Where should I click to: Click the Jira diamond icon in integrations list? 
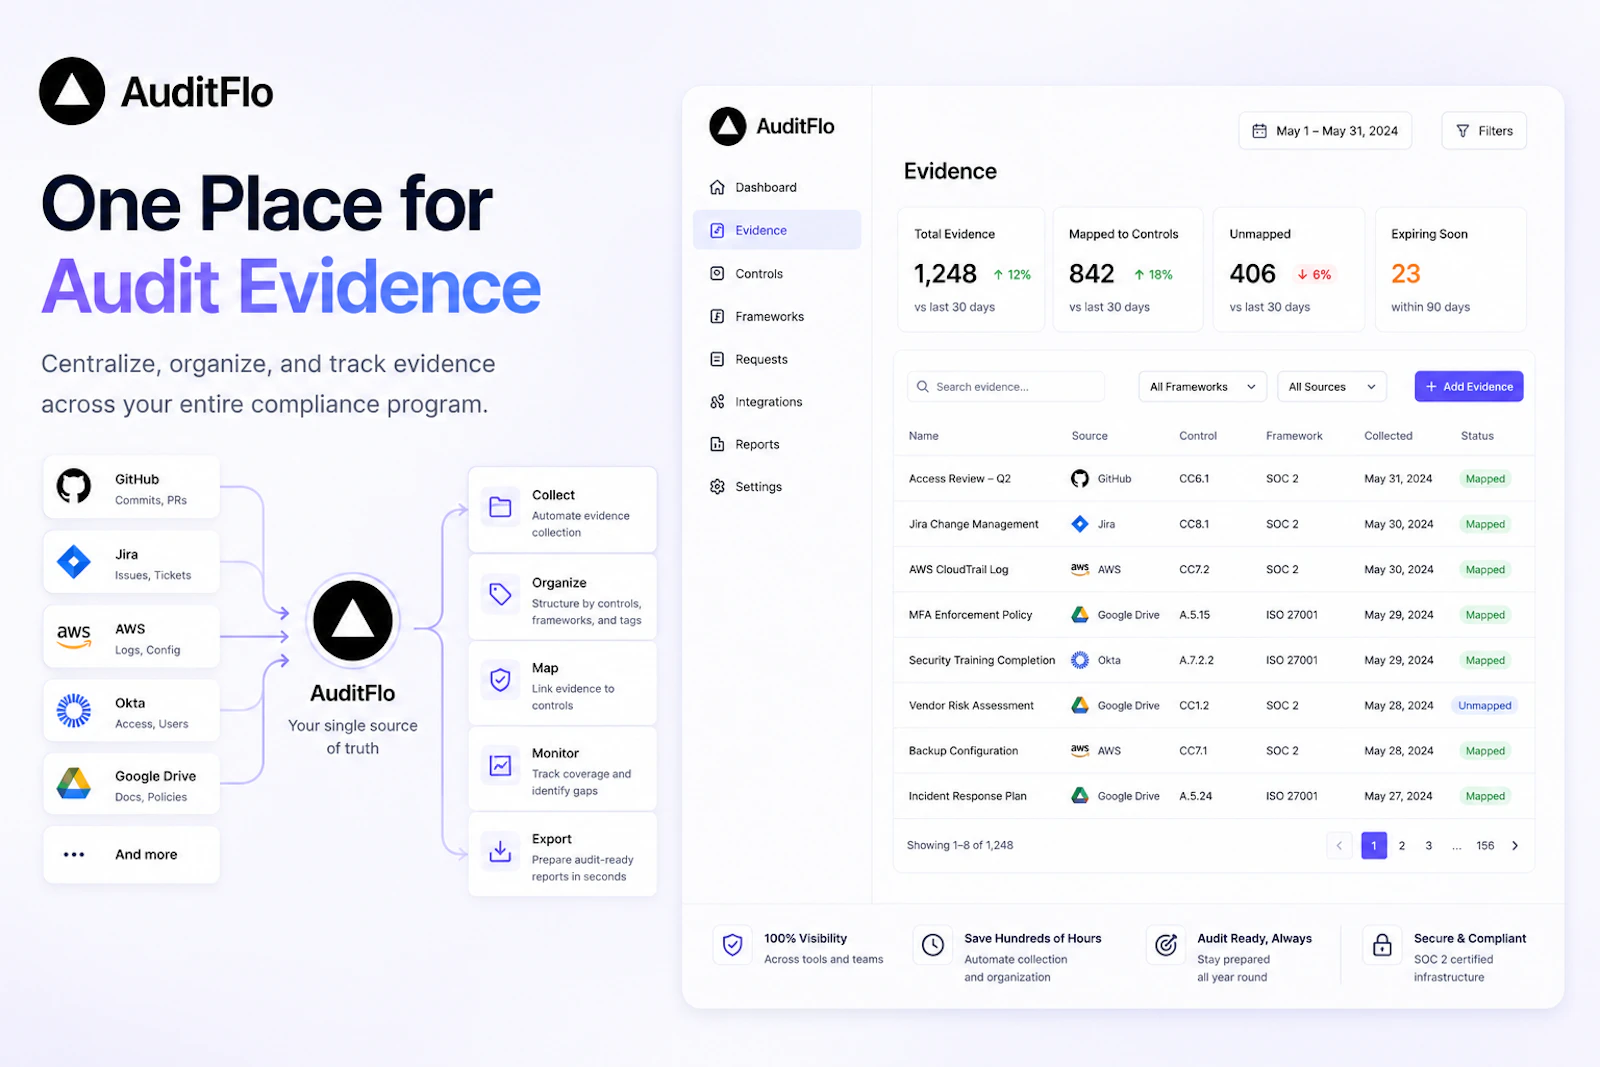point(74,562)
